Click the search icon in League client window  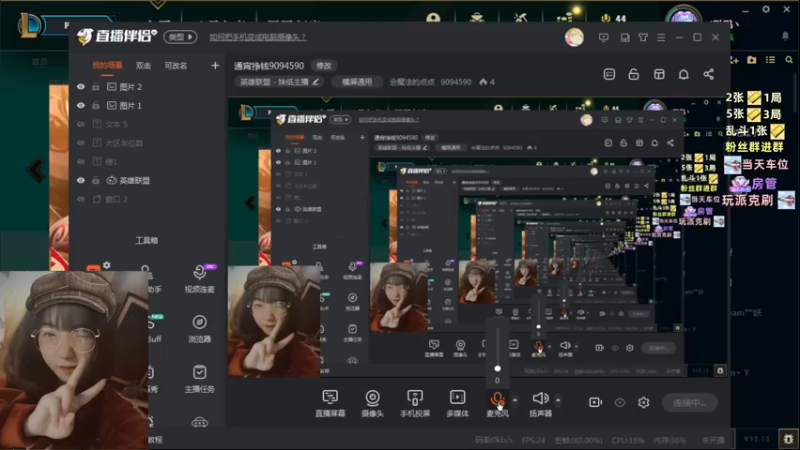click(x=789, y=60)
